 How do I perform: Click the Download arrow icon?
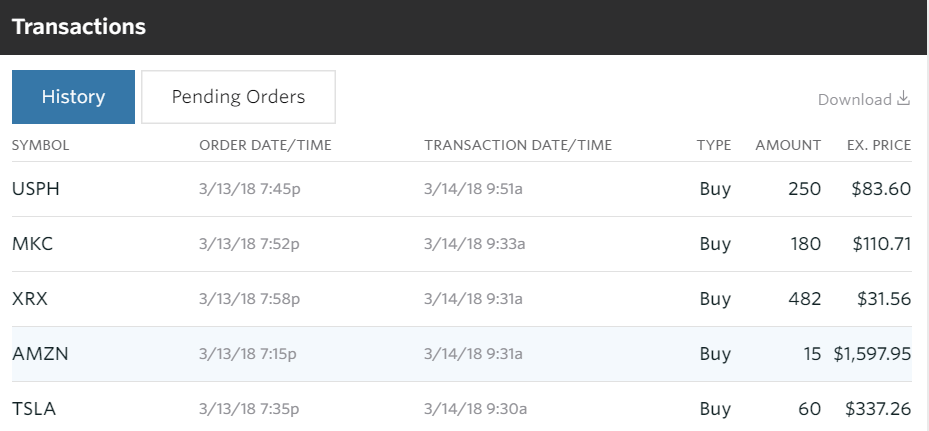pyautogui.click(x=904, y=98)
